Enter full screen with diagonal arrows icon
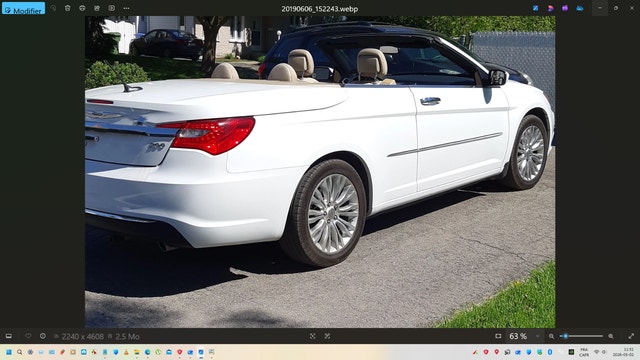This screenshot has height=360, width=640. click(631, 336)
